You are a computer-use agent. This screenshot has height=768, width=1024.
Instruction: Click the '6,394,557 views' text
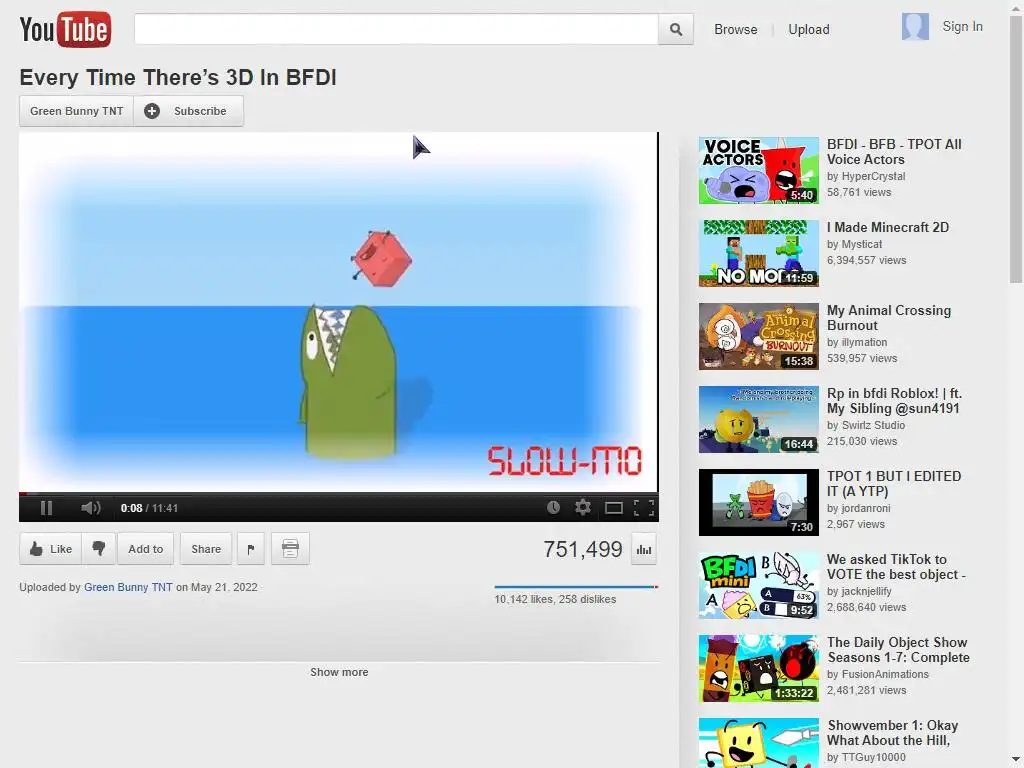867,260
